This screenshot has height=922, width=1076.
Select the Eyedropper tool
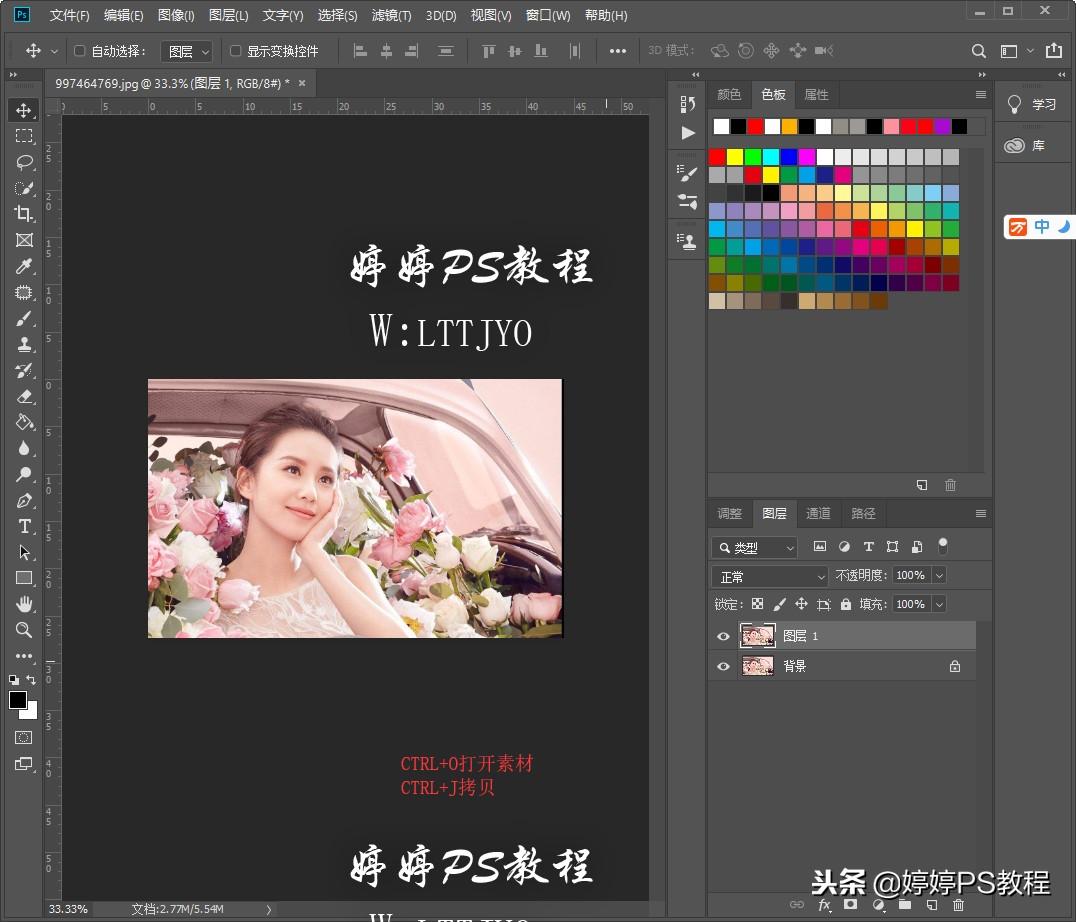click(x=24, y=266)
